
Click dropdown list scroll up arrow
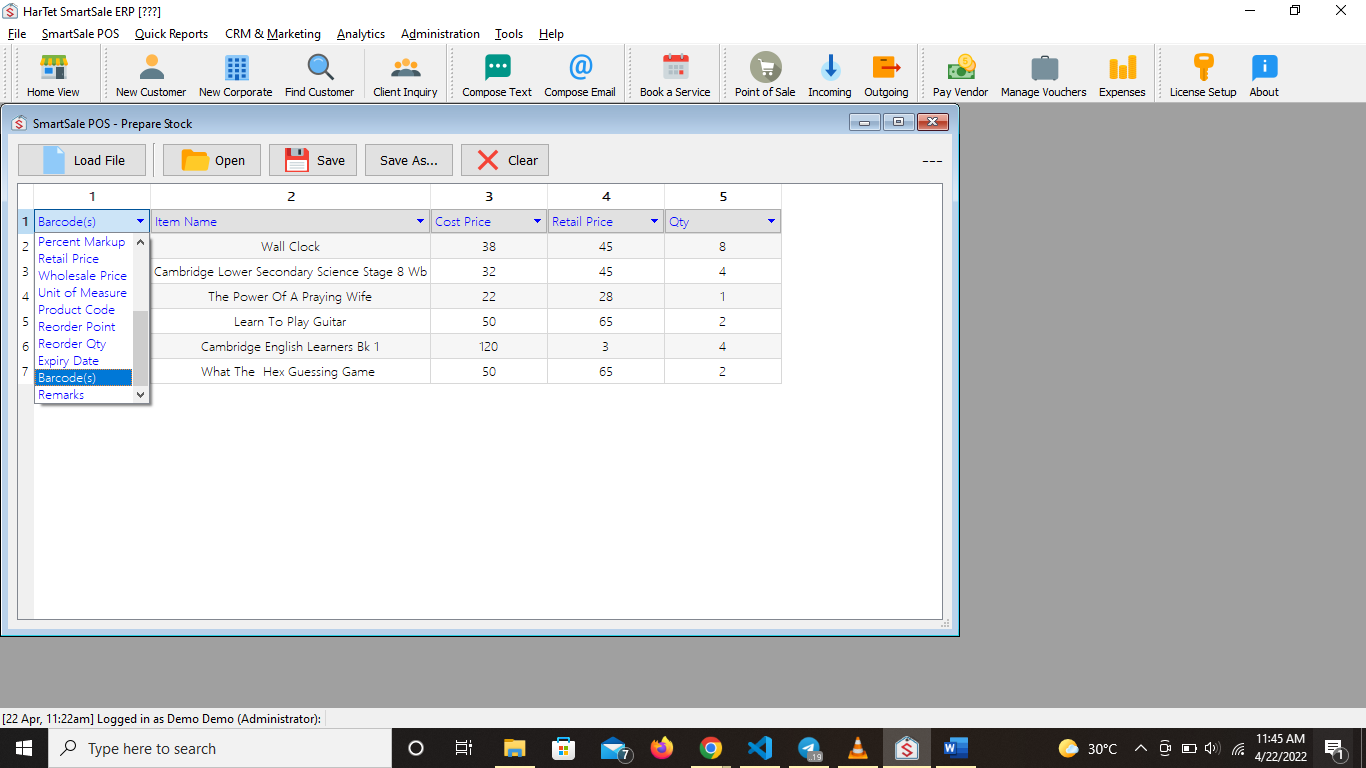click(140, 241)
